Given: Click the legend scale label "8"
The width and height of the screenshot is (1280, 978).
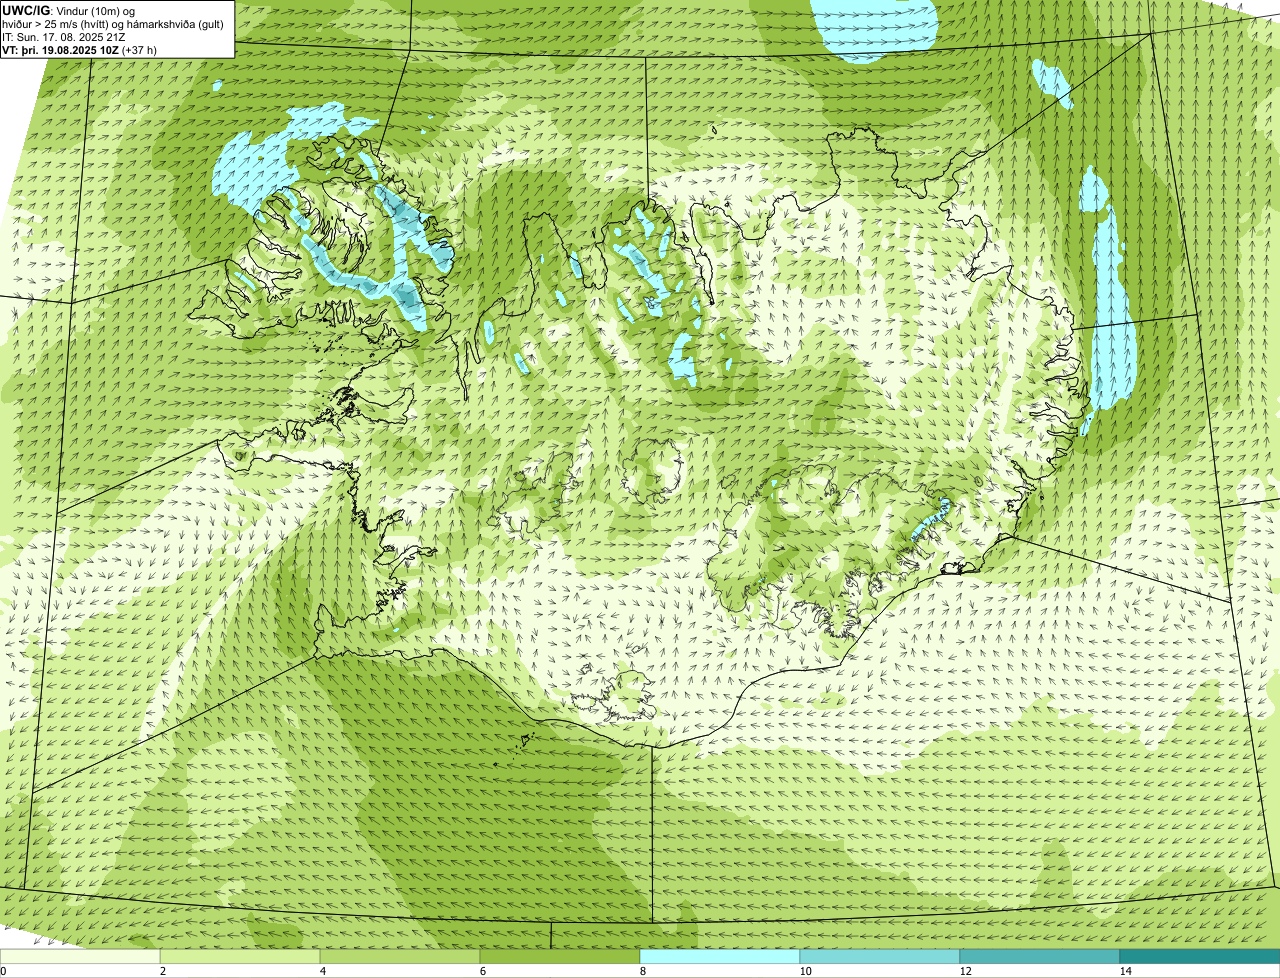Looking at the screenshot, I should pyautogui.click(x=642, y=971).
